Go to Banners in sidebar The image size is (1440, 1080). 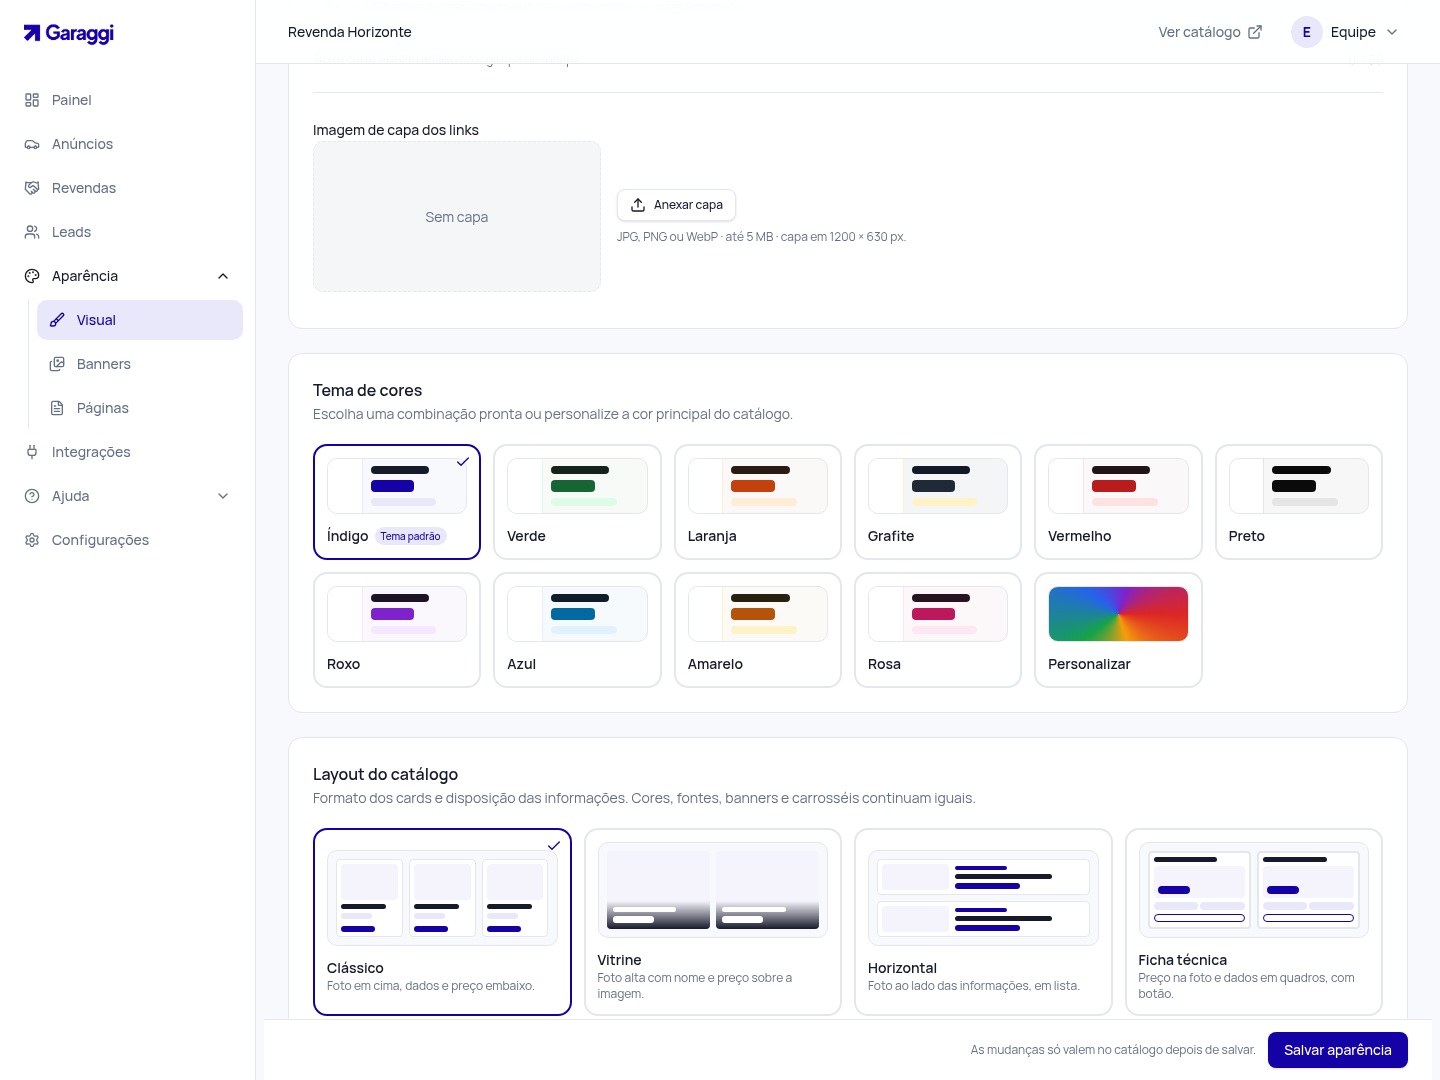(140, 364)
